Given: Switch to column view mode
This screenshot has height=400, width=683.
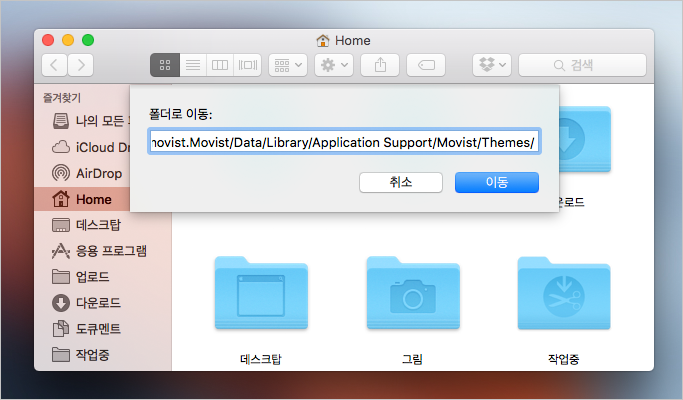Looking at the screenshot, I should [x=220, y=65].
